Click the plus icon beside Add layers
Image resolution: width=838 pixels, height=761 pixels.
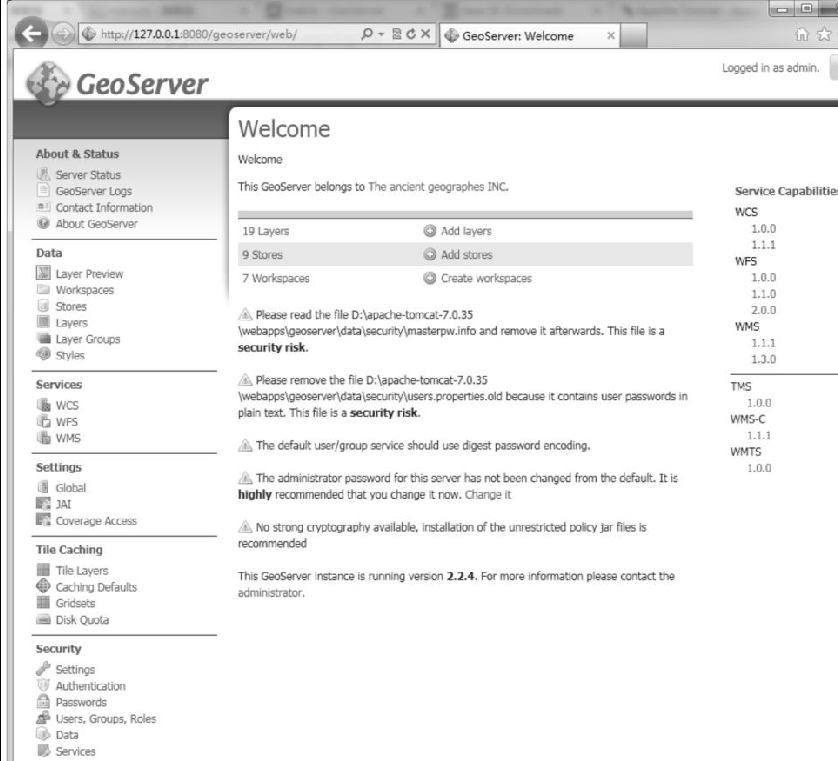click(430, 230)
